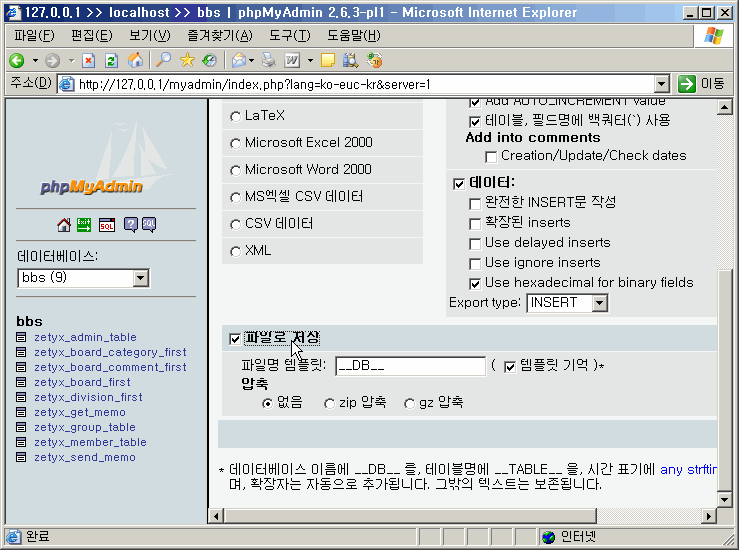Viewport: 739px width, 550px height.
Task: Open the zetyx_member_table table link
Action: (90, 442)
